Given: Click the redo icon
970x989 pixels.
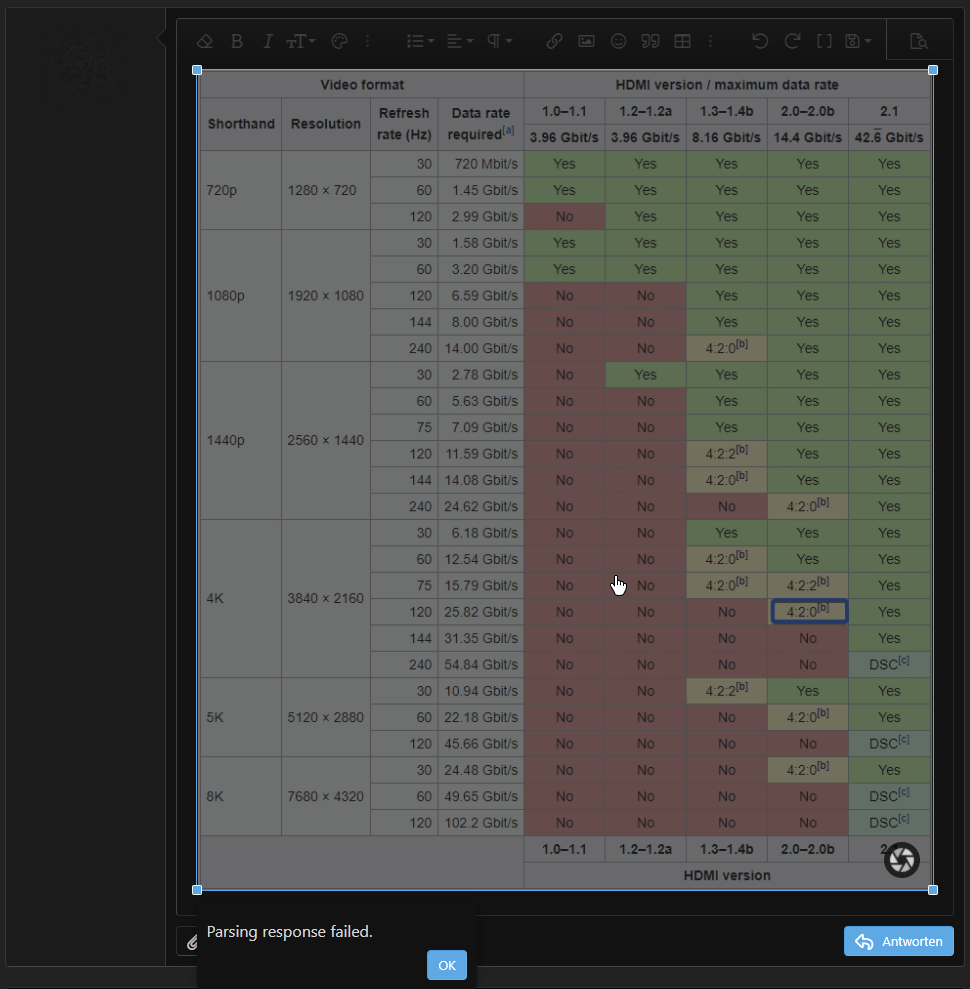Looking at the screenshot, I should coord(792,42).
